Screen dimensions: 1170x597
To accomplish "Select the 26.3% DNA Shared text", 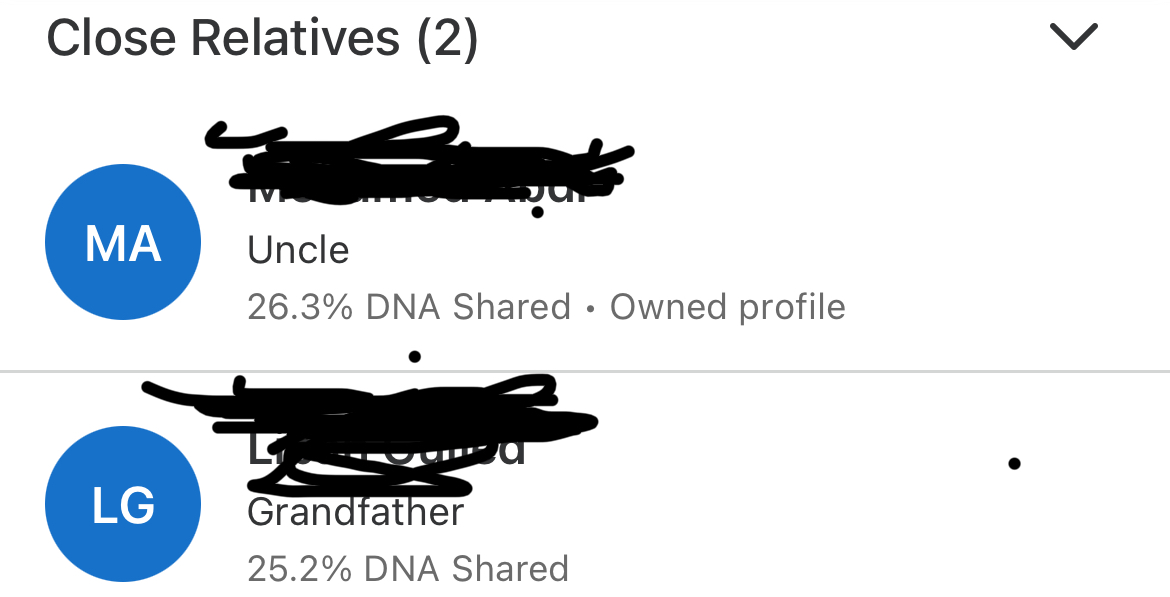I will (x=409, y=307).
